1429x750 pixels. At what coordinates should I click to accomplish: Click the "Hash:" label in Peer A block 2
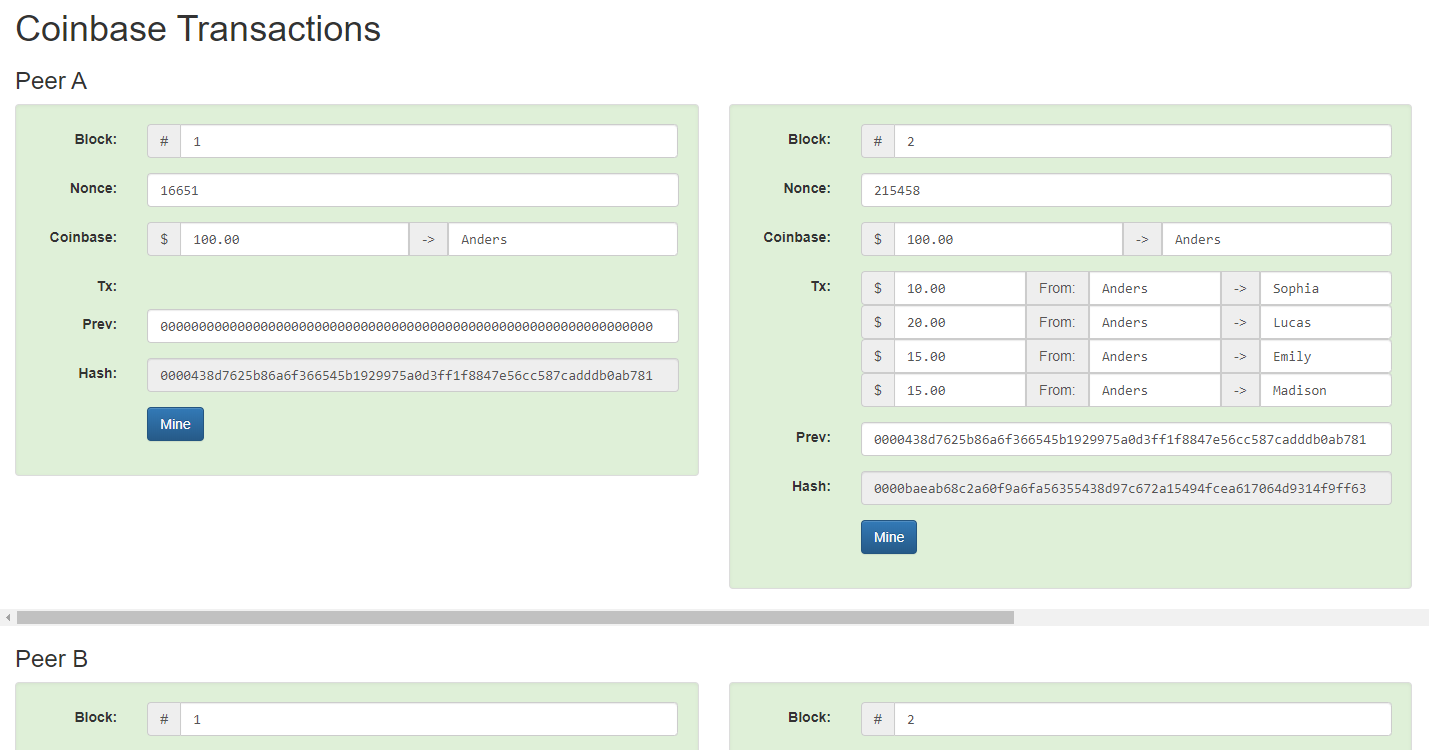pyautogui.click(x=812, y=486)
